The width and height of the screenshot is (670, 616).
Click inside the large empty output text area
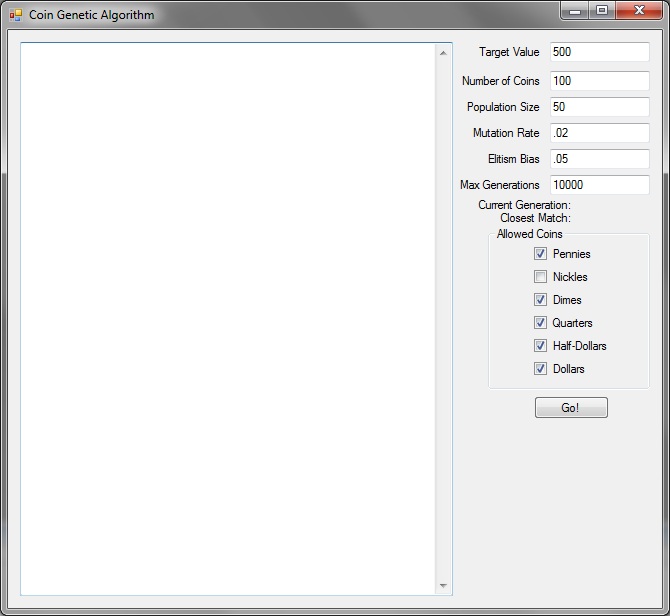coord(228,318)
